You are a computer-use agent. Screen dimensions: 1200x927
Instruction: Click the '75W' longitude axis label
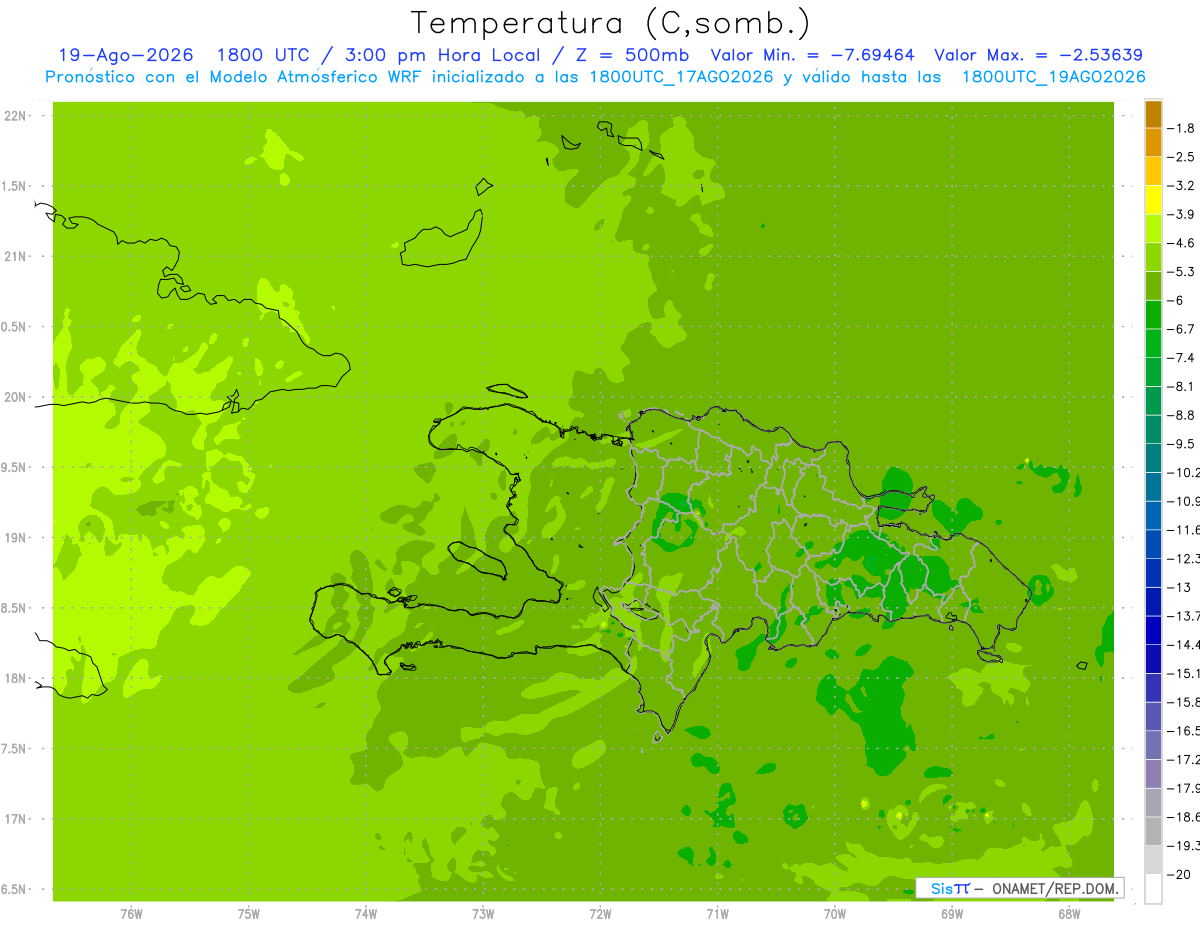(249, 914)
